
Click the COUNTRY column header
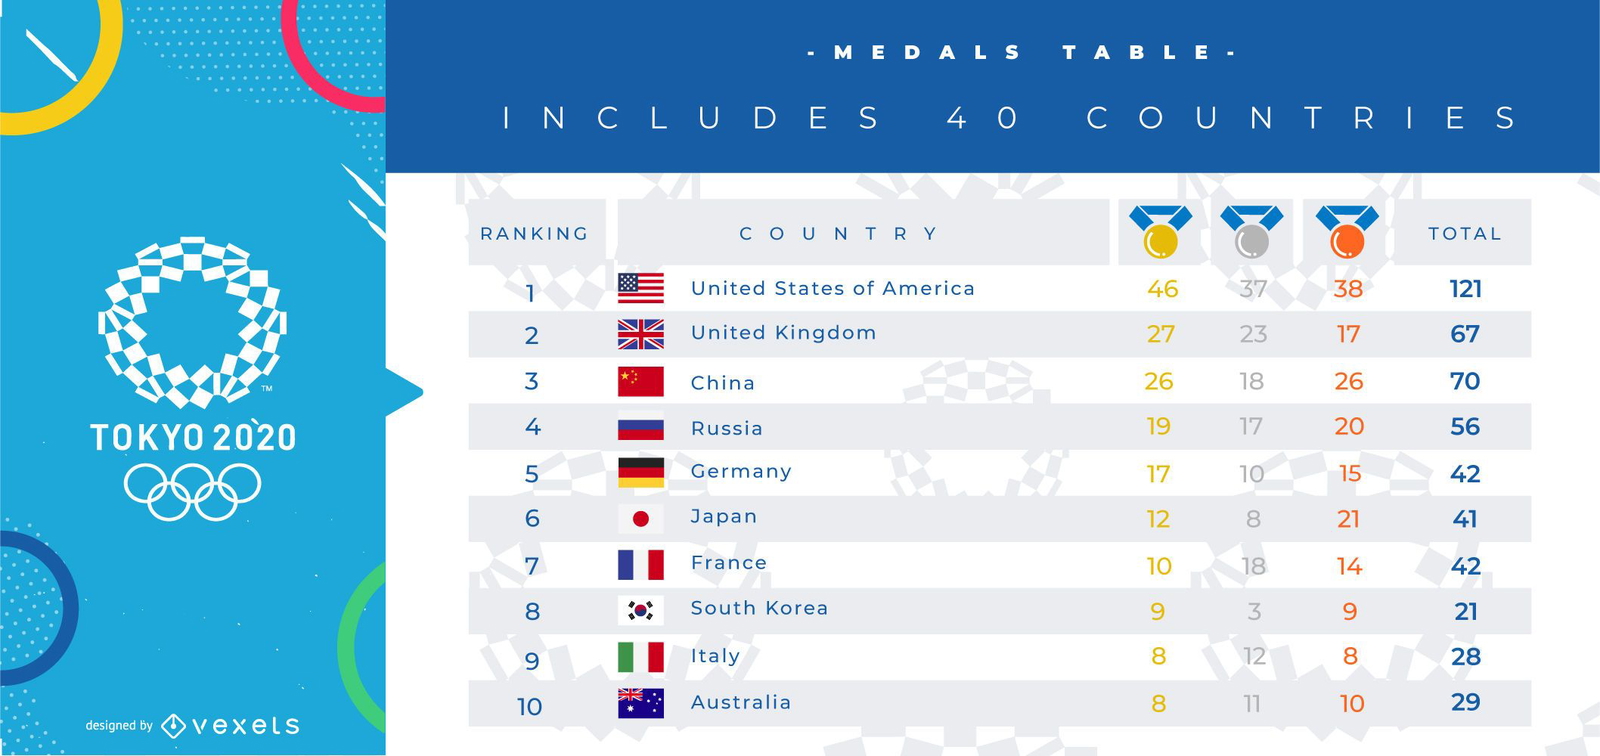pyautogui.click(x=840, y=234)
